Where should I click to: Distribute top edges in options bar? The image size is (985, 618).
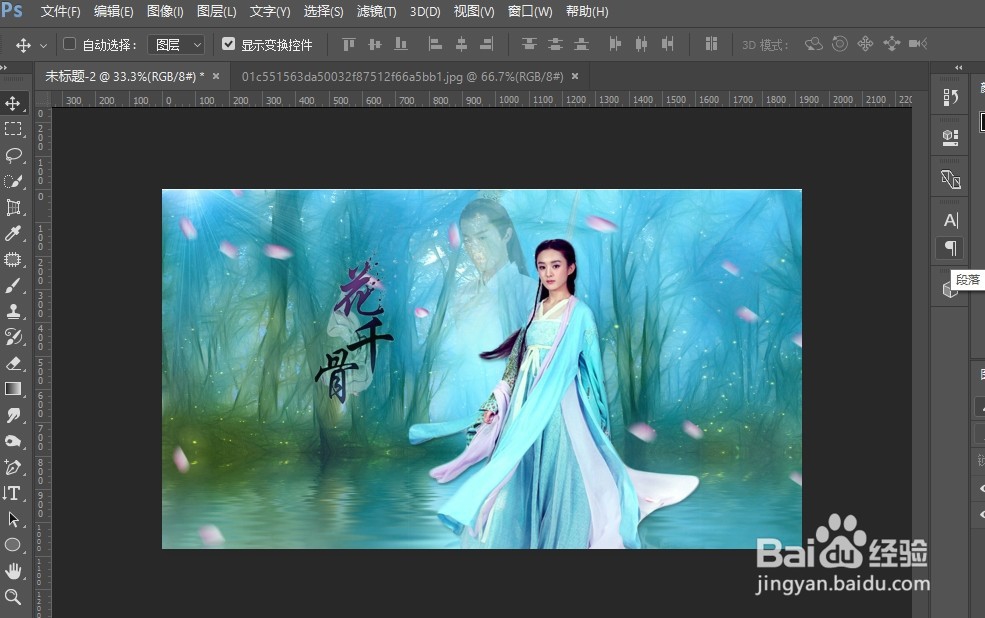530,44
